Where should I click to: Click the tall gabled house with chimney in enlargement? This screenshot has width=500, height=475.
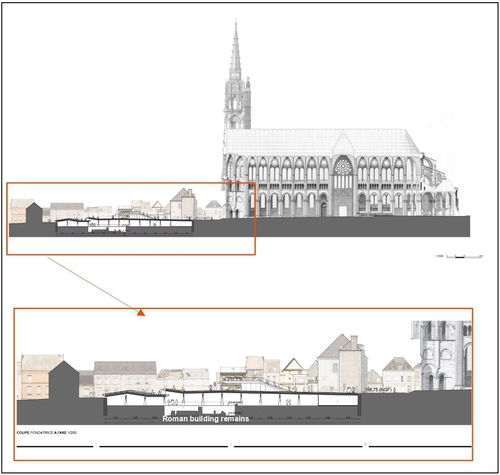click(342, 363)
